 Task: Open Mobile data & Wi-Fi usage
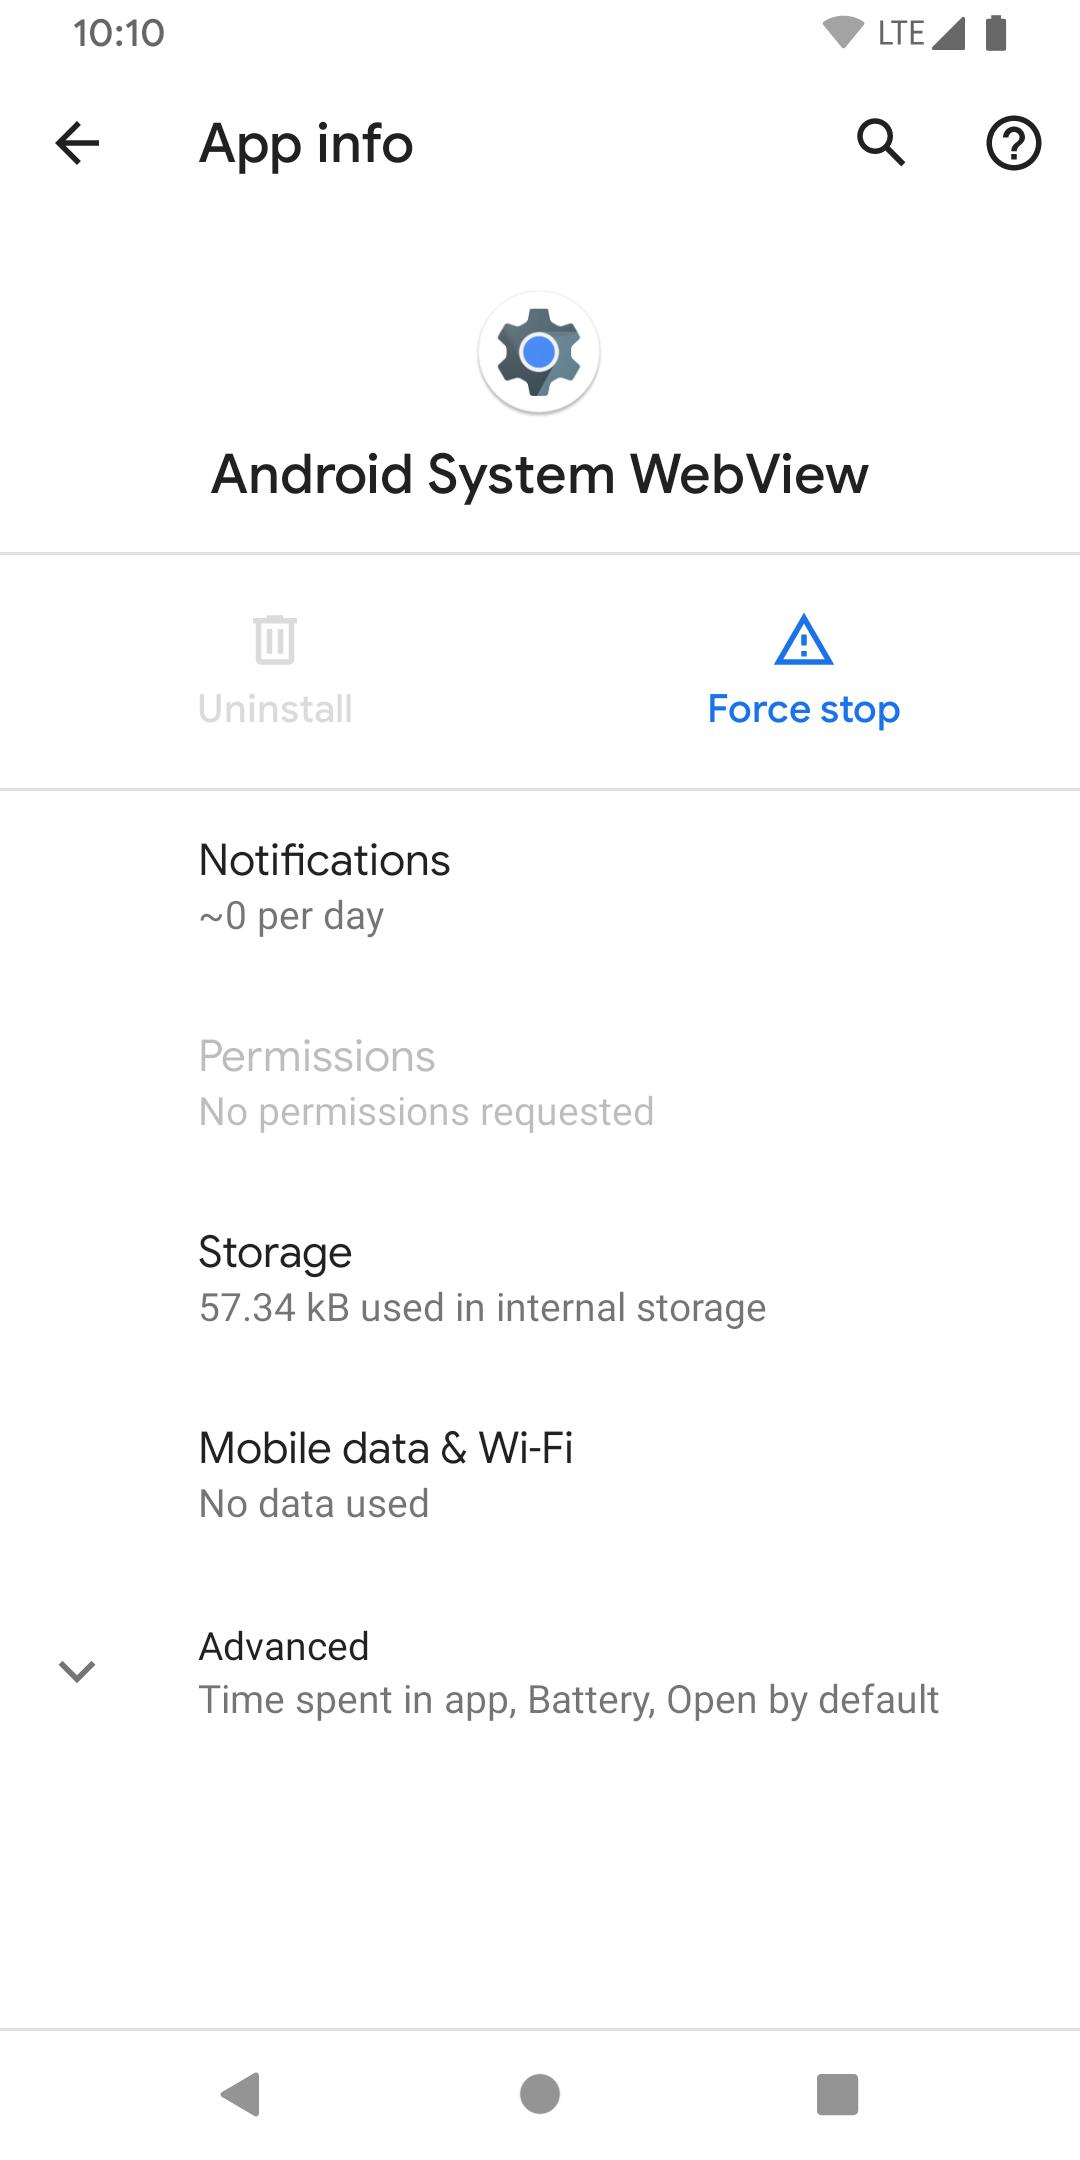(540, 1476)
